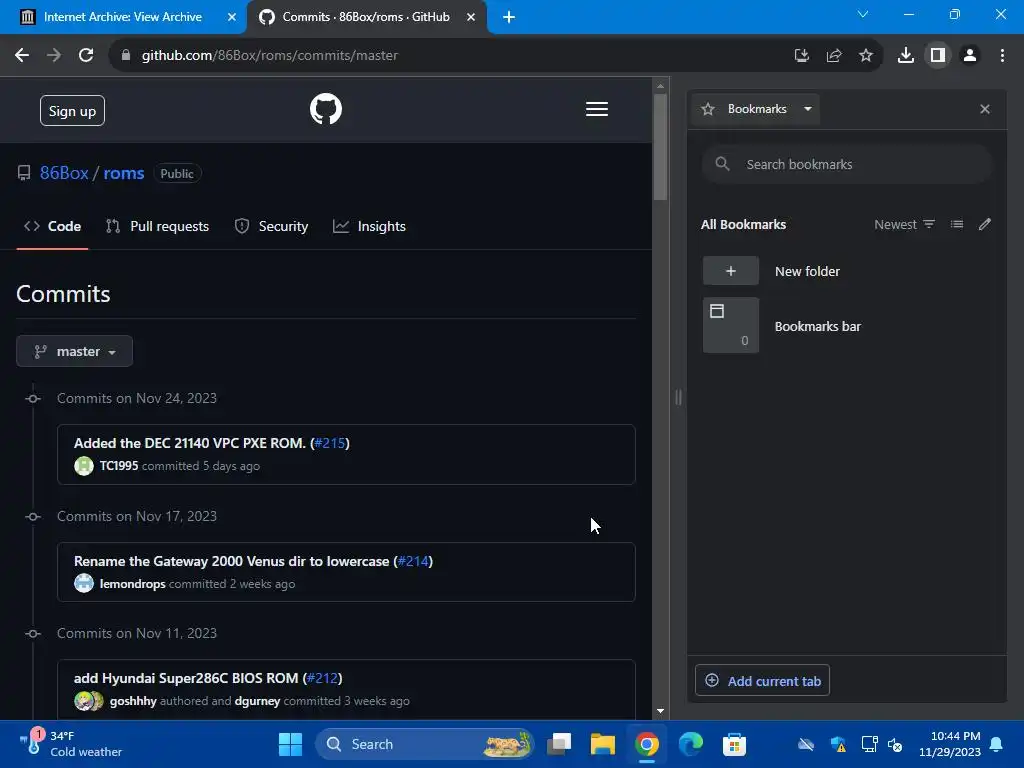
Task: Open the Newest sort dropdown
Action: [x=904, y=224]
